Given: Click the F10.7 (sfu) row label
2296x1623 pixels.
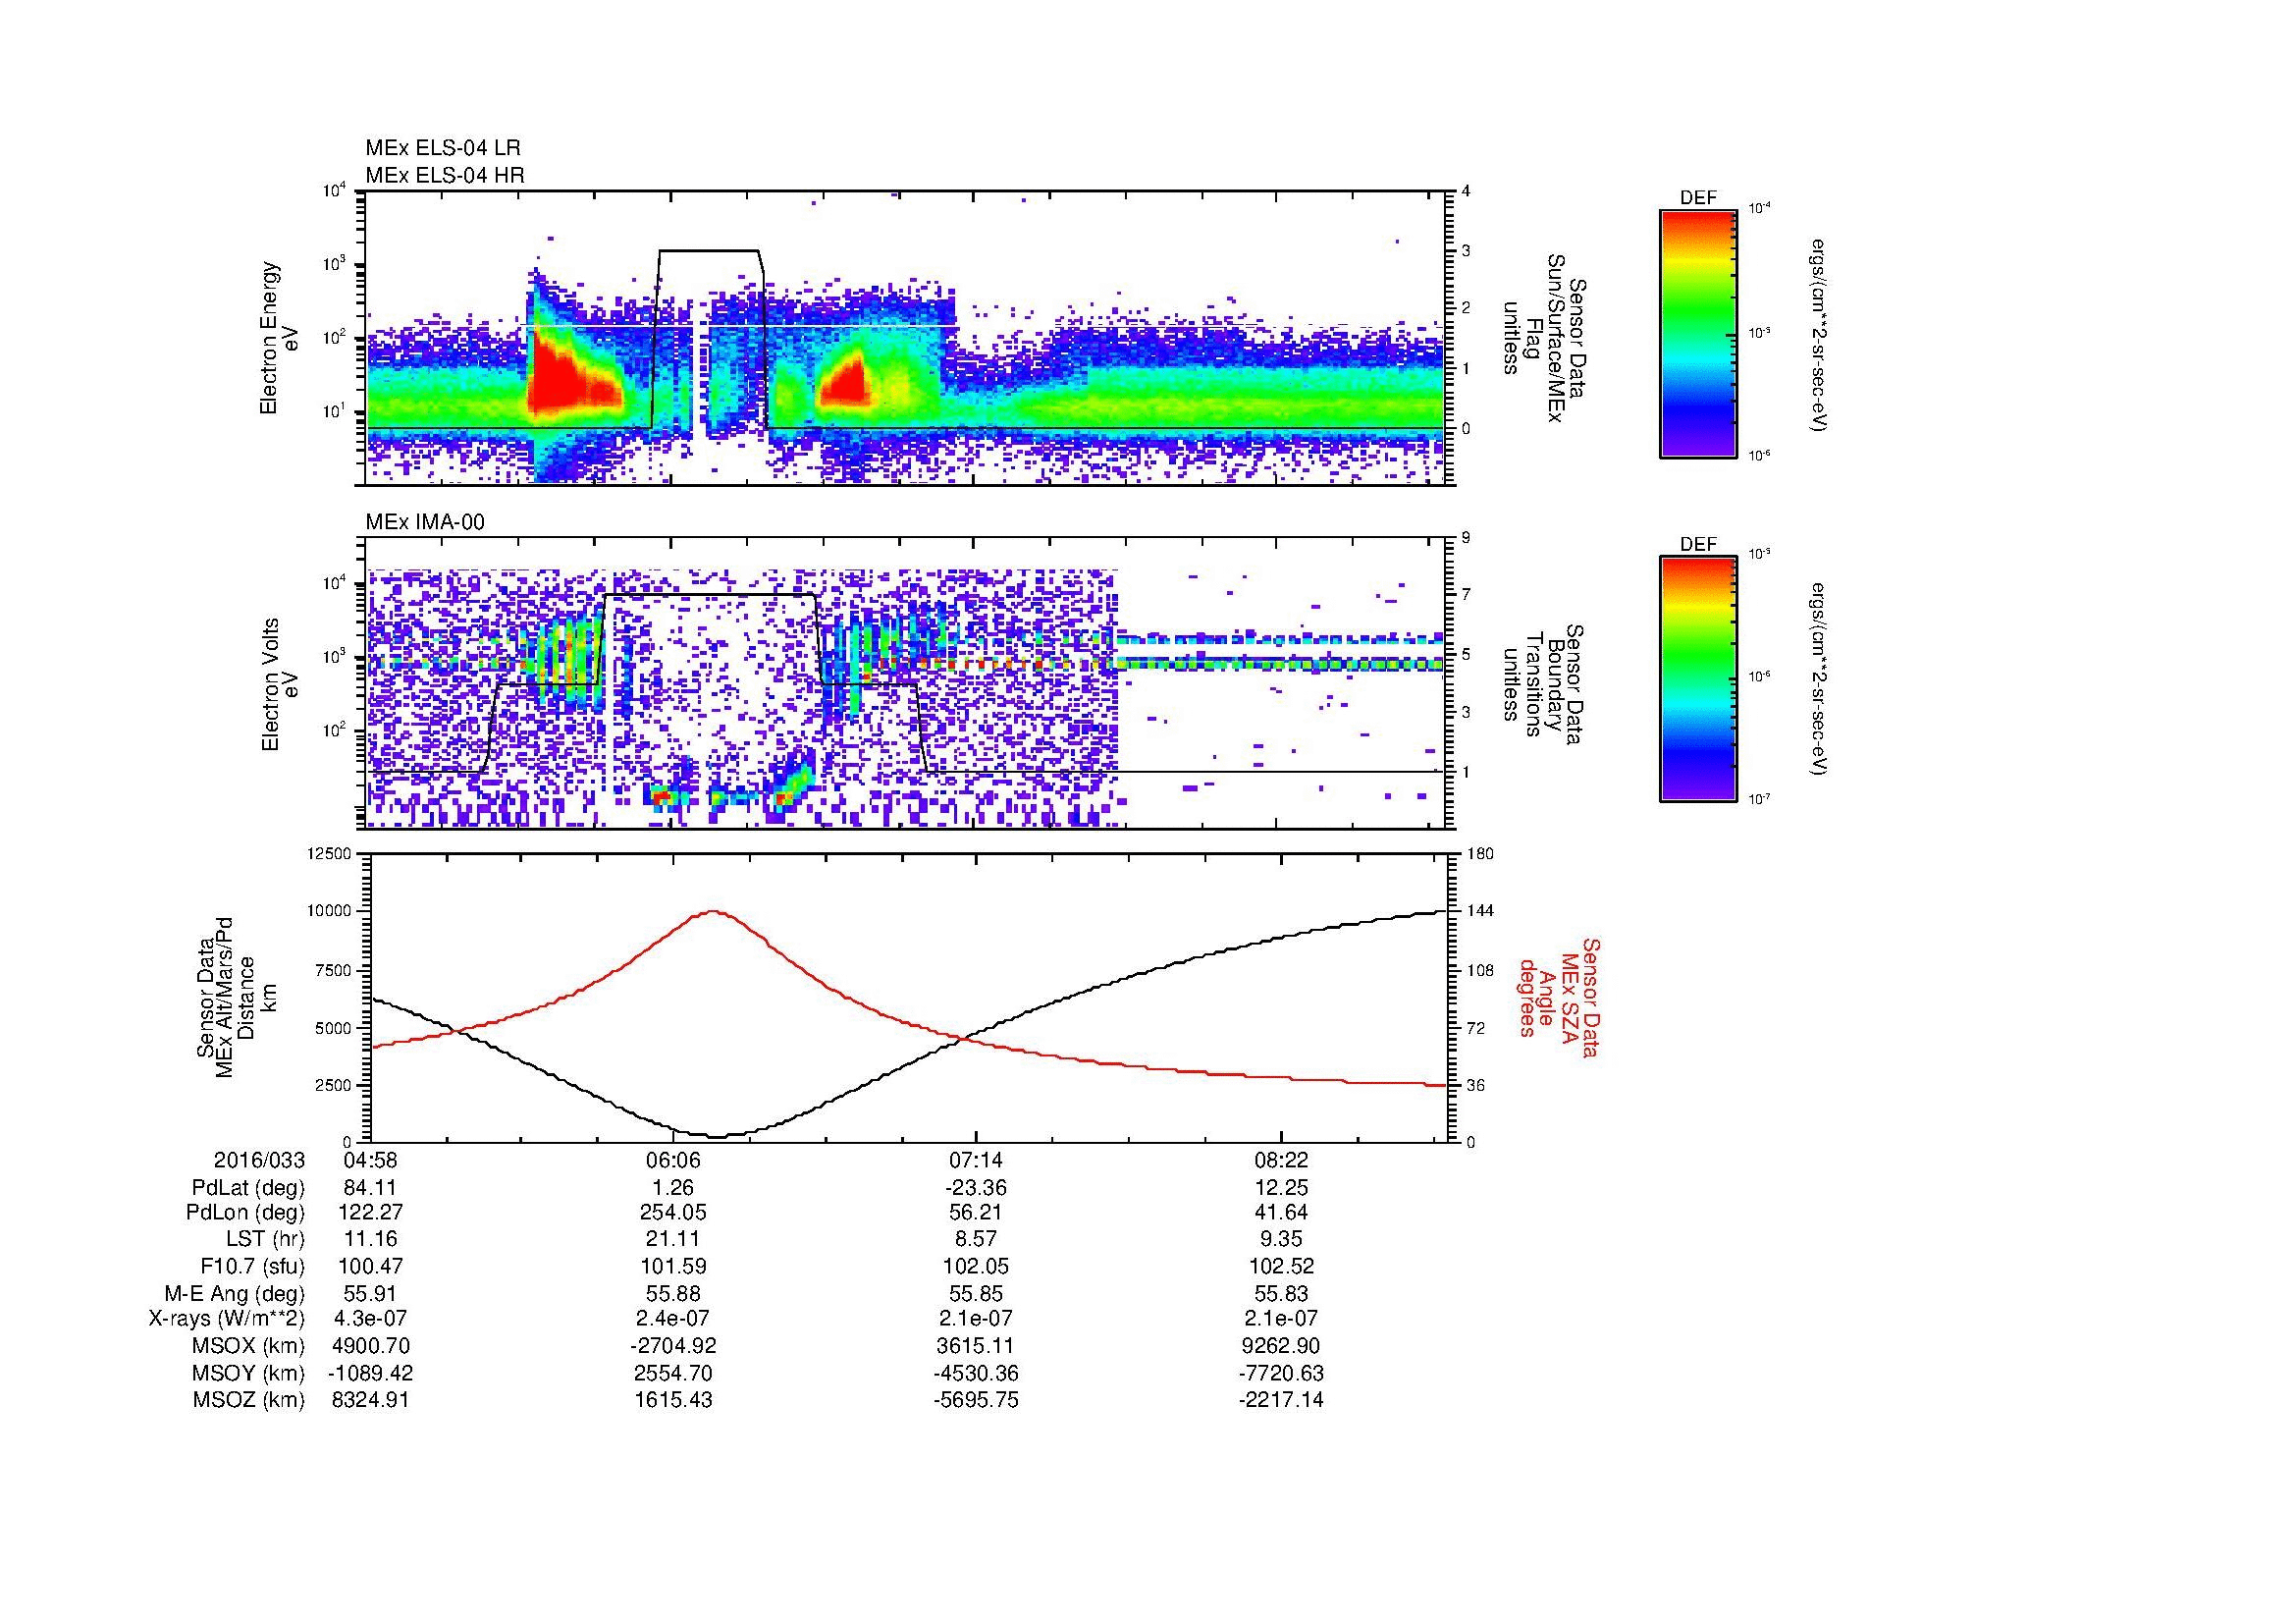Looking at the screenshot, I should pyautogui.click(x=252, y=1266).
